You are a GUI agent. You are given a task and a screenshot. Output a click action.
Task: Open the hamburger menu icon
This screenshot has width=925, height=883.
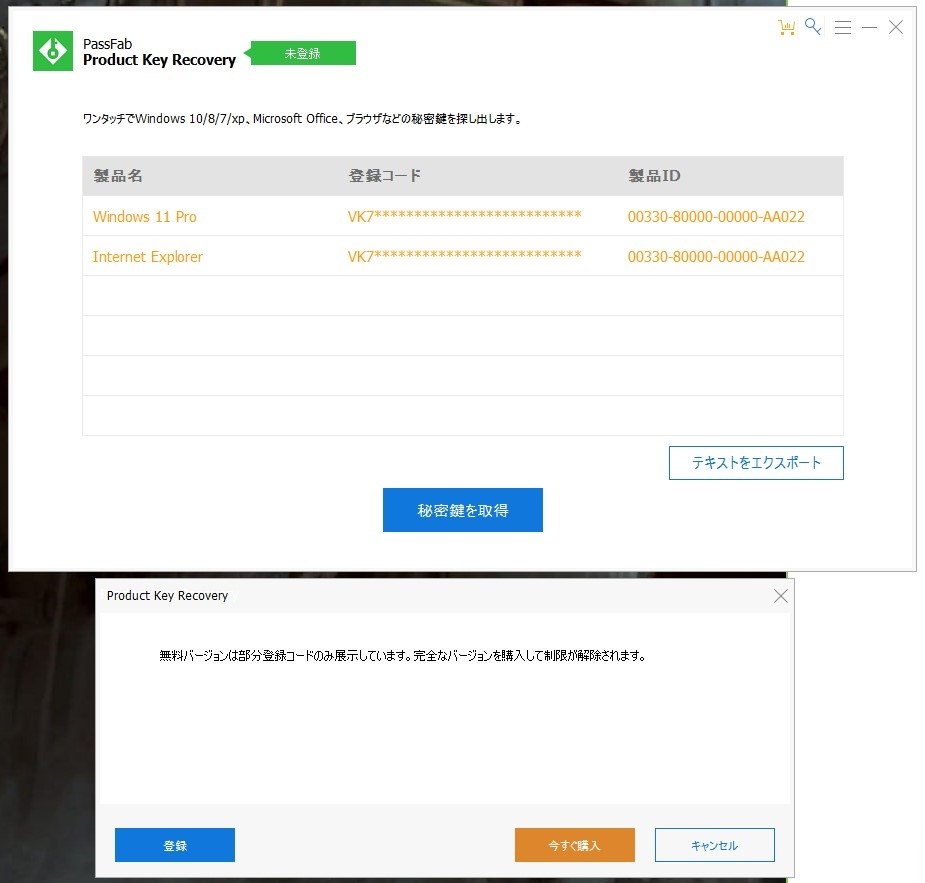(x=843, y=27)
